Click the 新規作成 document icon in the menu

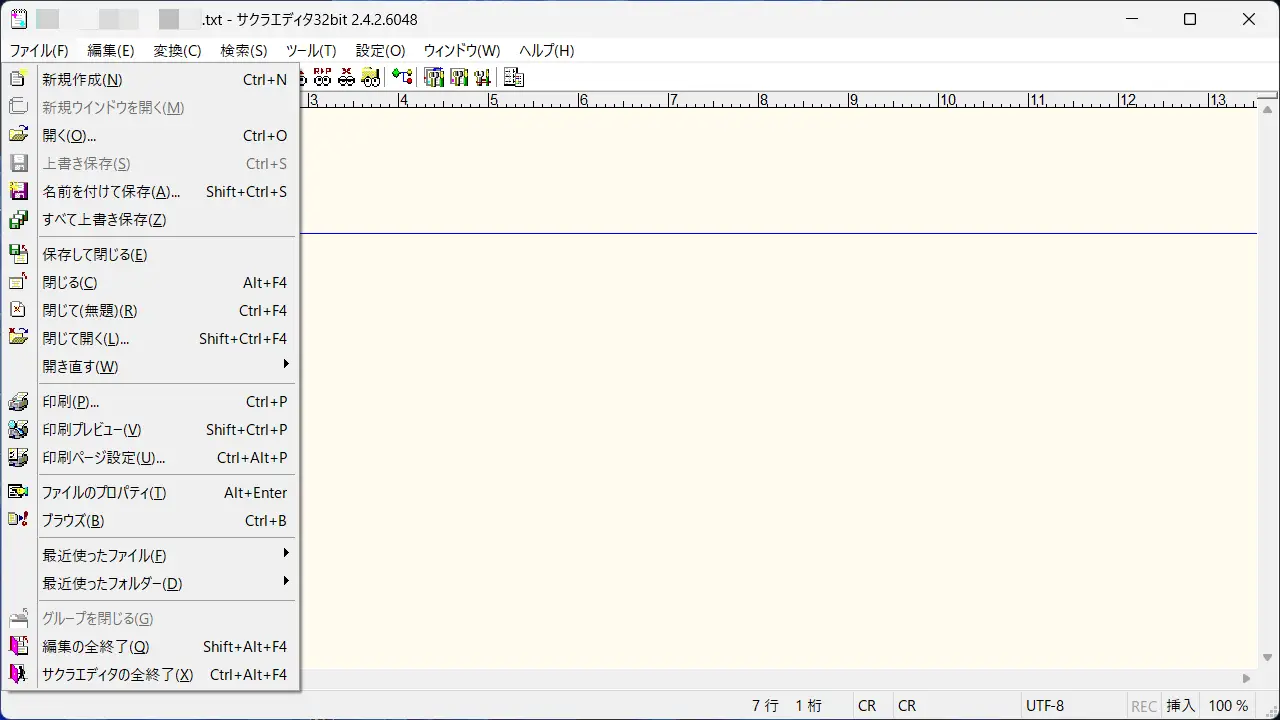(x=18, y=80)
